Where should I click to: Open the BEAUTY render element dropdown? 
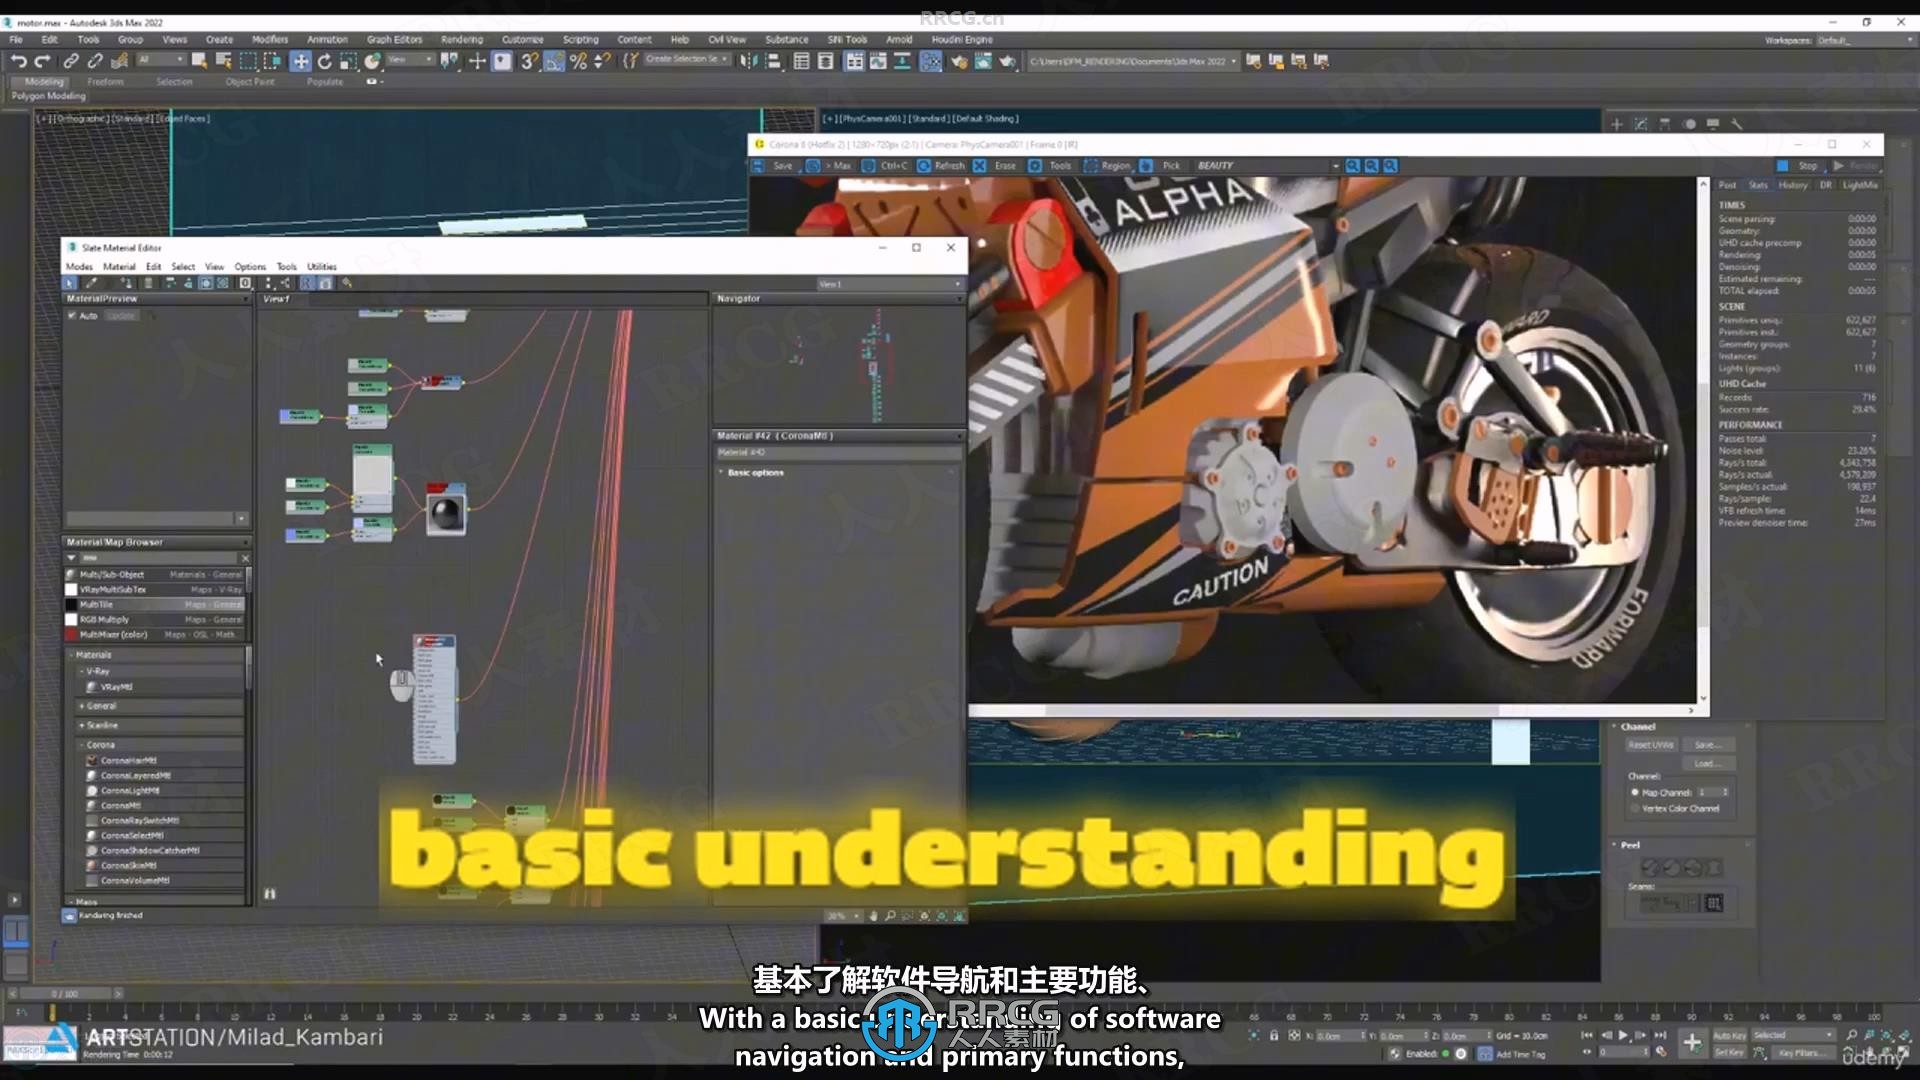point(1267,166)
